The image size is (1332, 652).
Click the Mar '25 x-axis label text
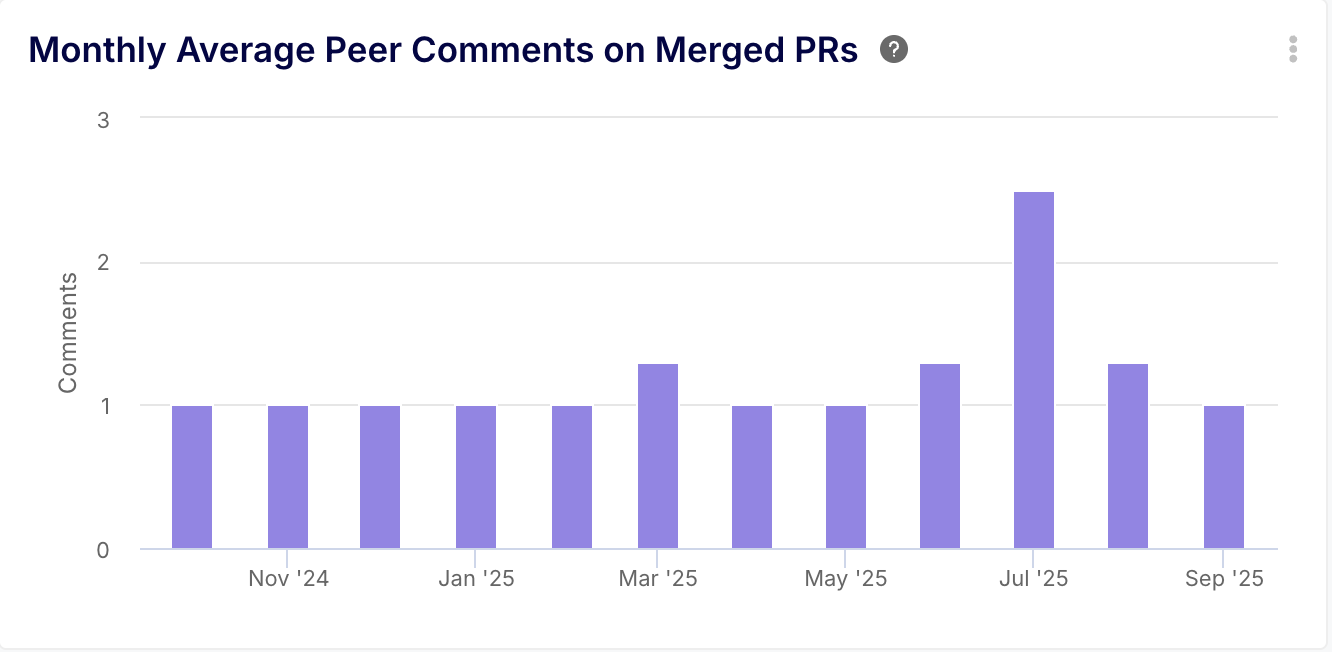pyautogui.click(x=658, y=579)
